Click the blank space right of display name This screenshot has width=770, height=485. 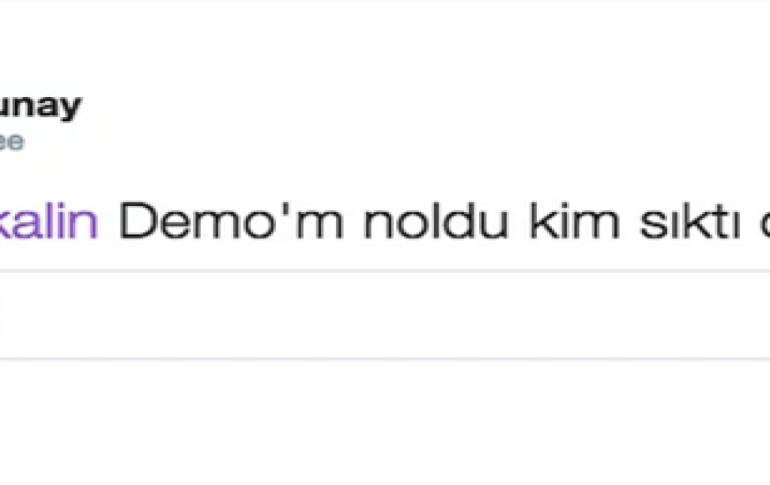pos(422,106)
